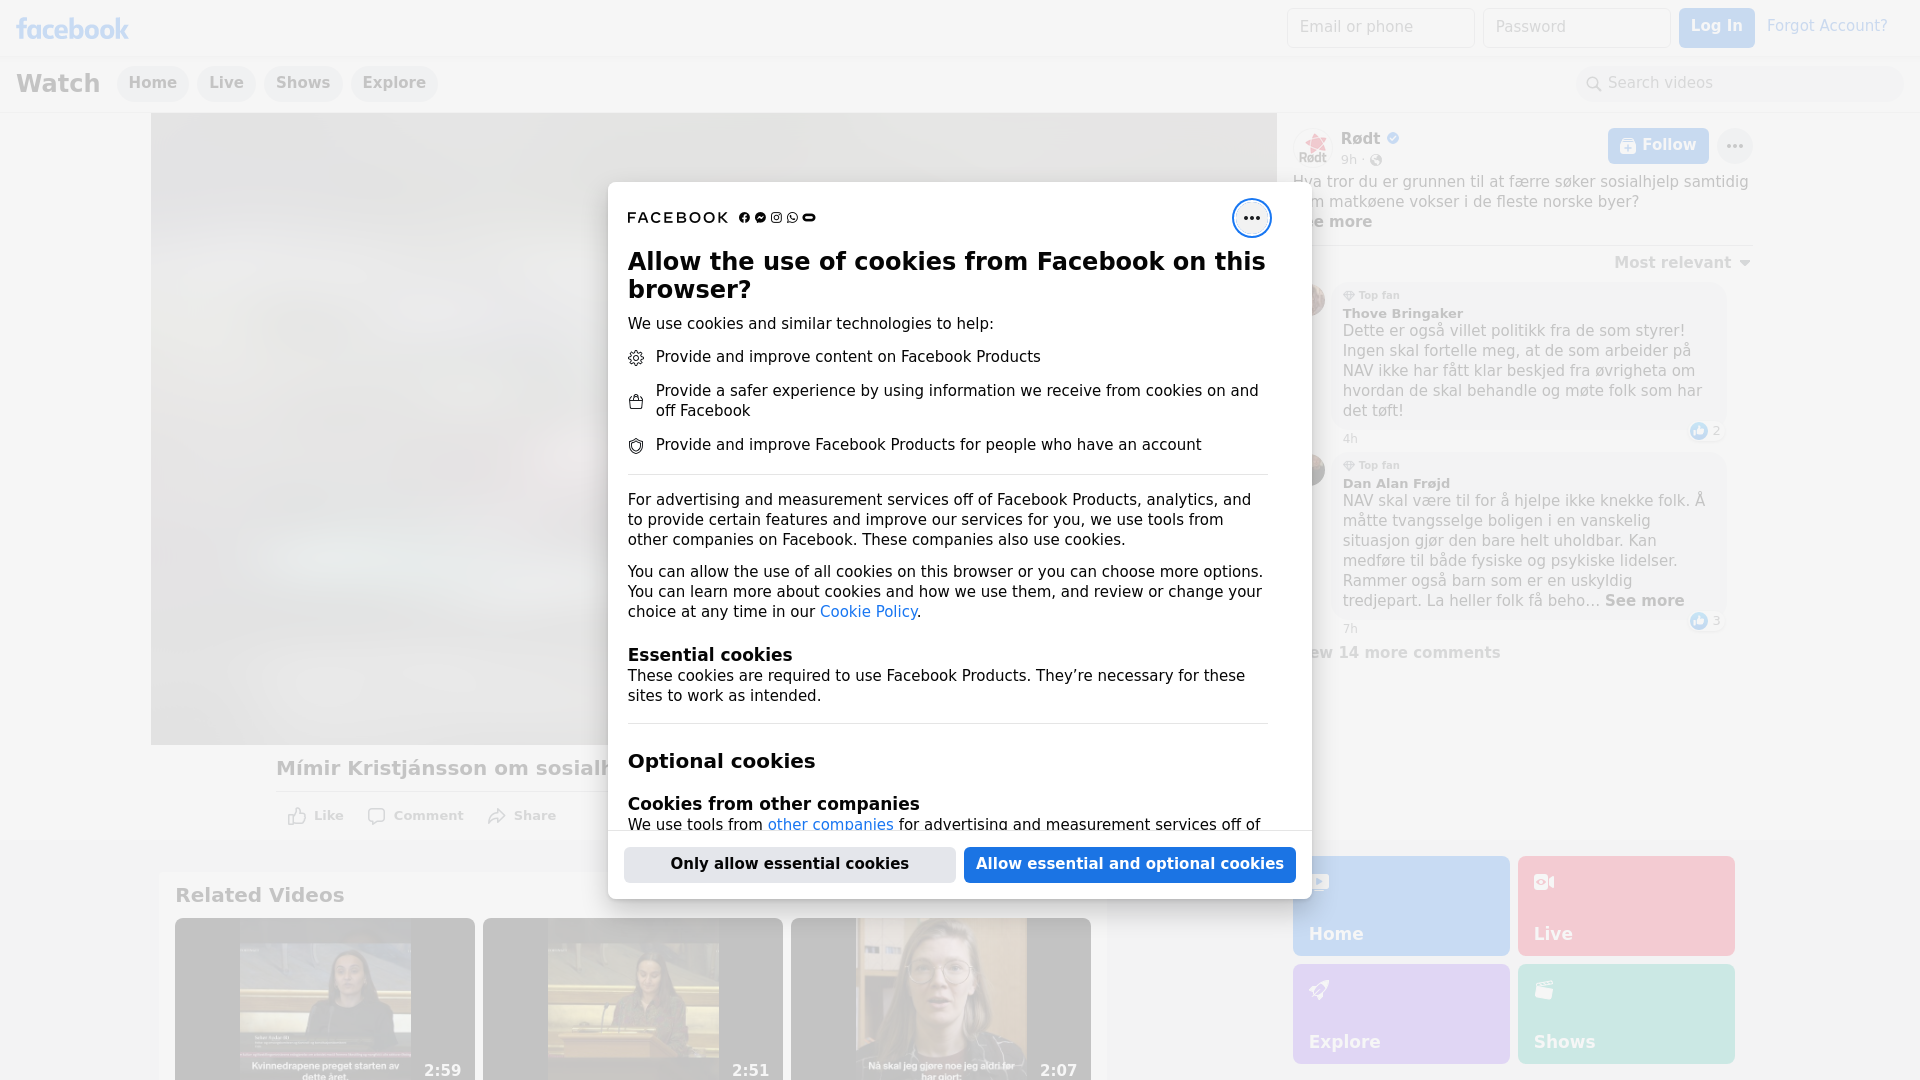Click commenter name Dan Alan Frøjd
This screenshot has width=1920, height=1080.
(x=1396, y=484)
